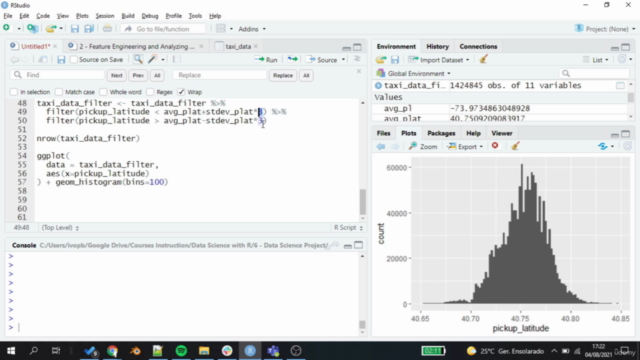Click the environment search field
The image size is (640, 360).
click(594, 73)
